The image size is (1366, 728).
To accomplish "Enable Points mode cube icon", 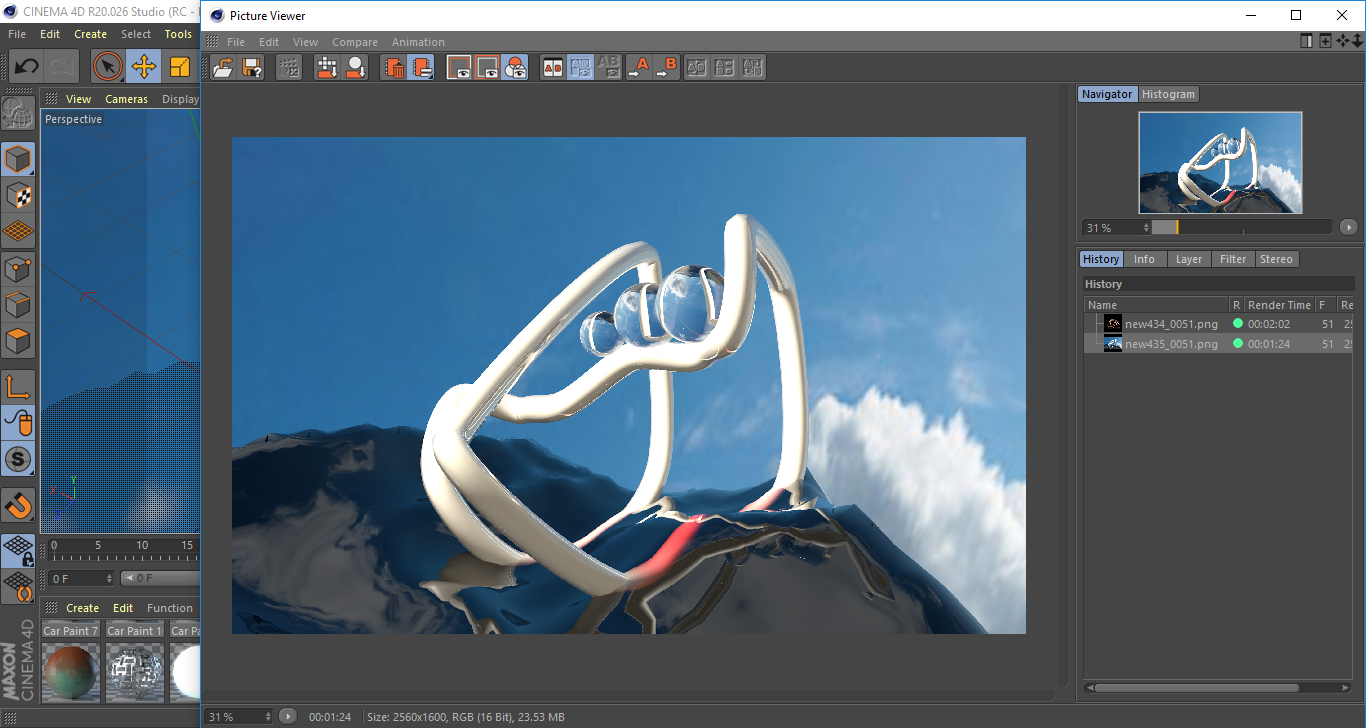I will coord(18,268).
